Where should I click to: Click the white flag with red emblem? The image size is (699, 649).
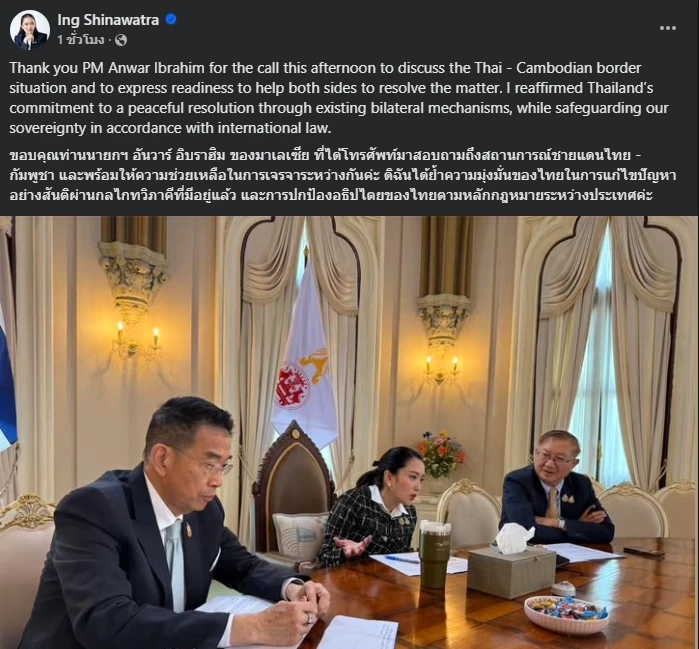coord(304,357)
